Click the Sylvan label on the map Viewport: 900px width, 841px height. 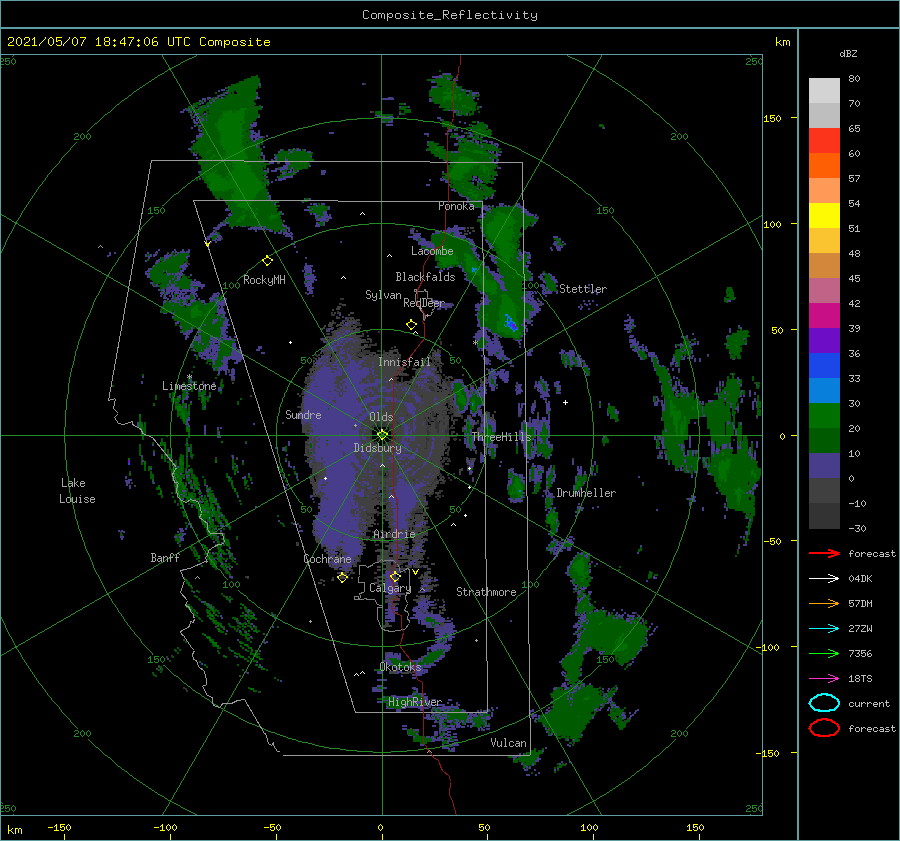[x=383, y=295]
